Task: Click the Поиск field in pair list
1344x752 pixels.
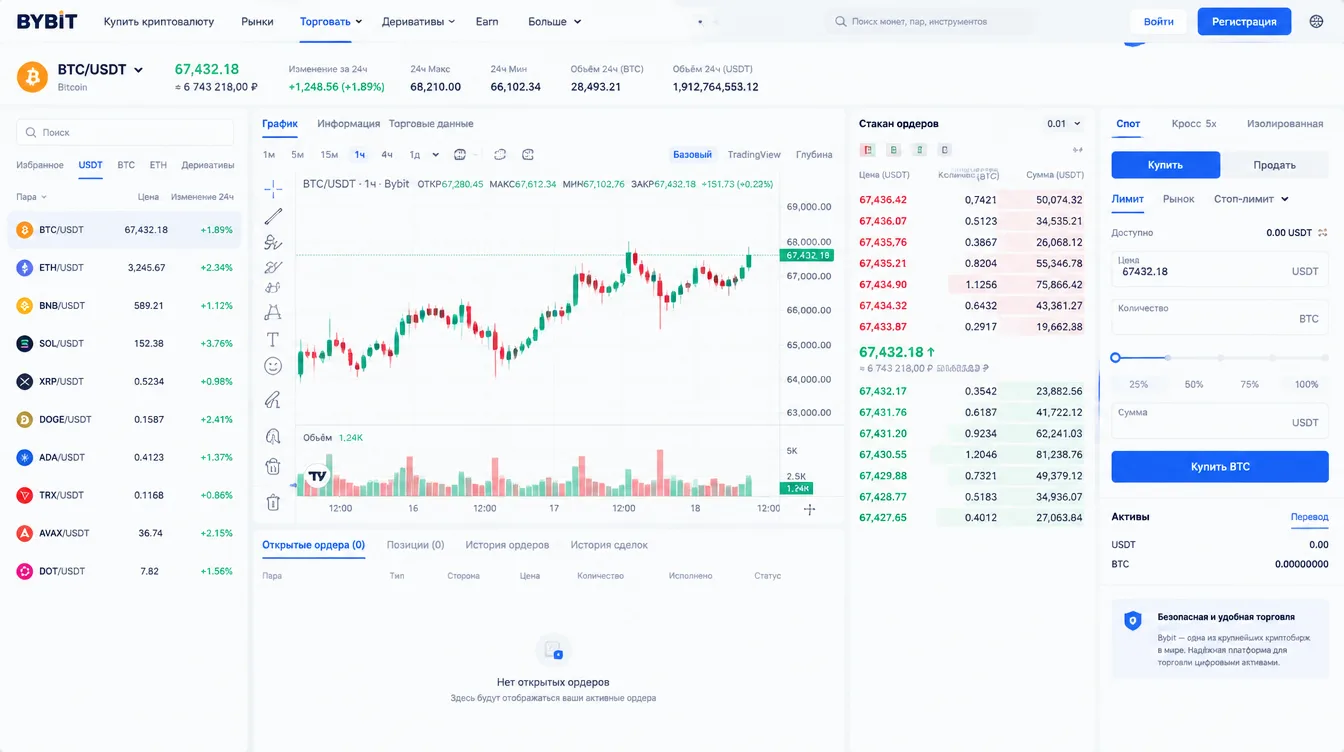Action: coord(125,132)
